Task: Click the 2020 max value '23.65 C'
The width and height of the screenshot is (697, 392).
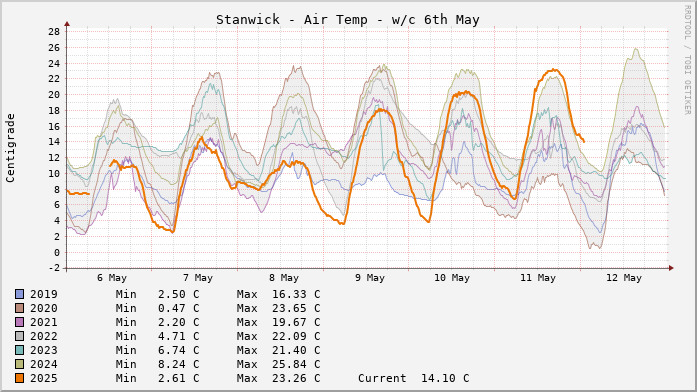Action: coord(296,308)
